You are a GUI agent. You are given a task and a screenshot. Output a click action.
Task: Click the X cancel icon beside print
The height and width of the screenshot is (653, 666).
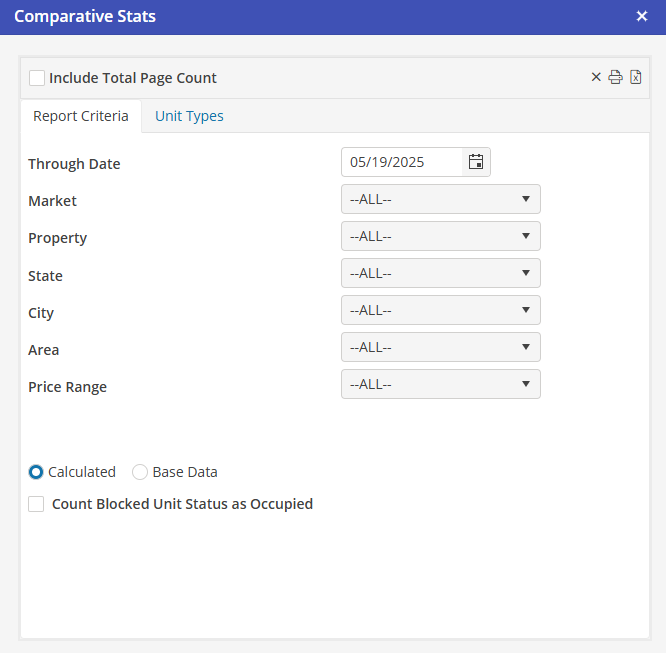click(x=597, y=78)
